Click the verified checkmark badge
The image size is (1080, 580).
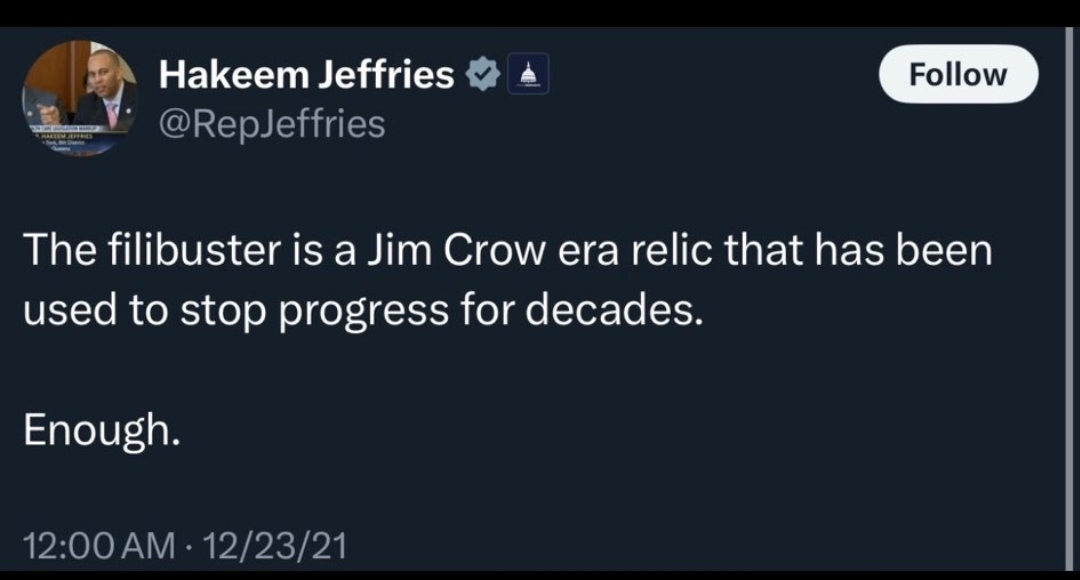[483, 74]
